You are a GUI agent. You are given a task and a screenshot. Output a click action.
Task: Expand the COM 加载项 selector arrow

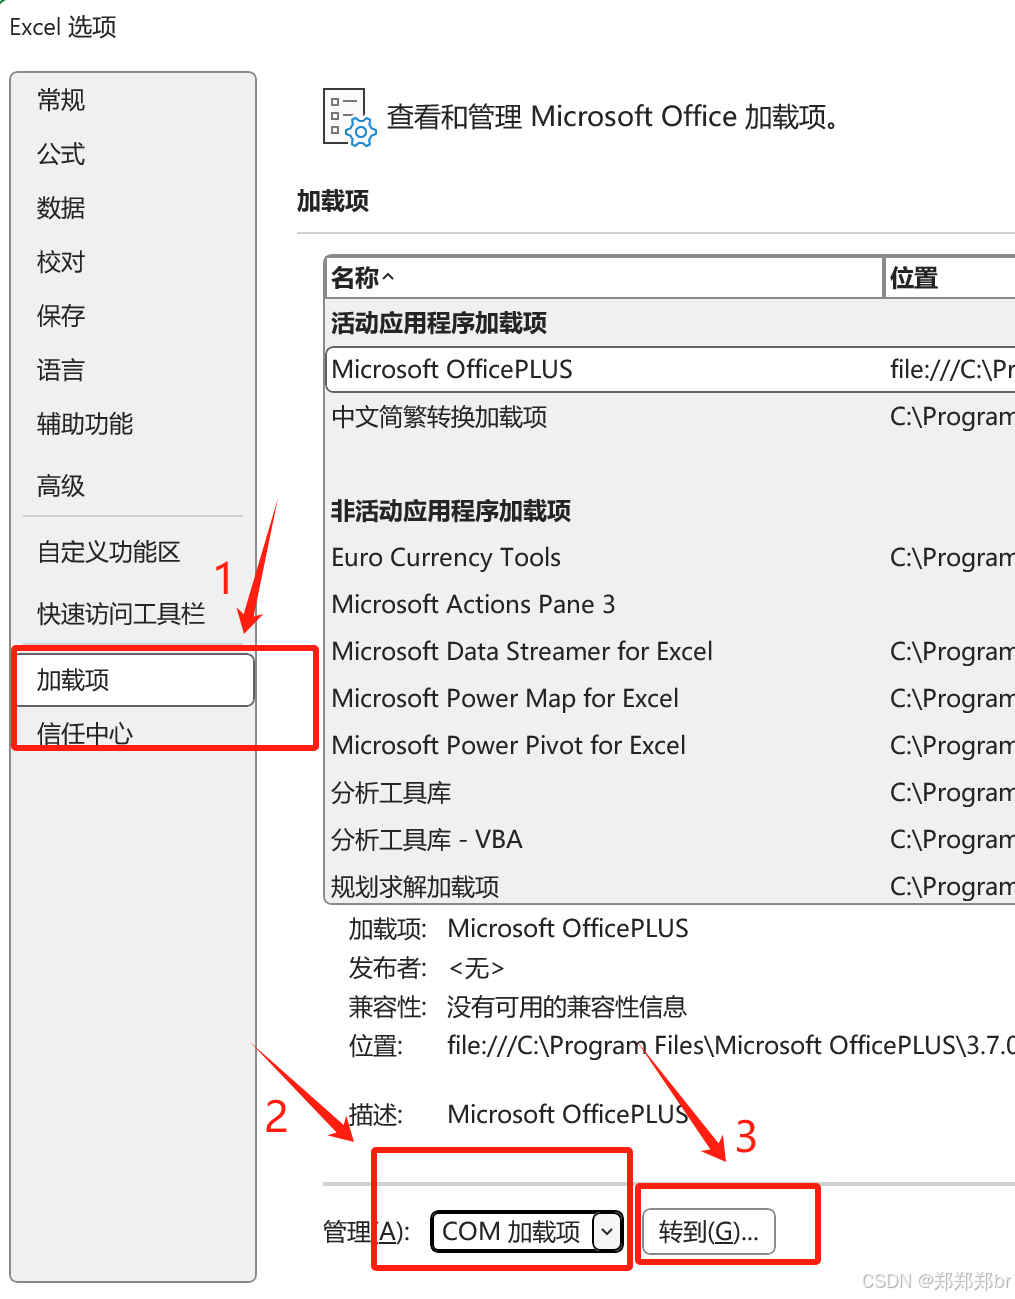608,1231
